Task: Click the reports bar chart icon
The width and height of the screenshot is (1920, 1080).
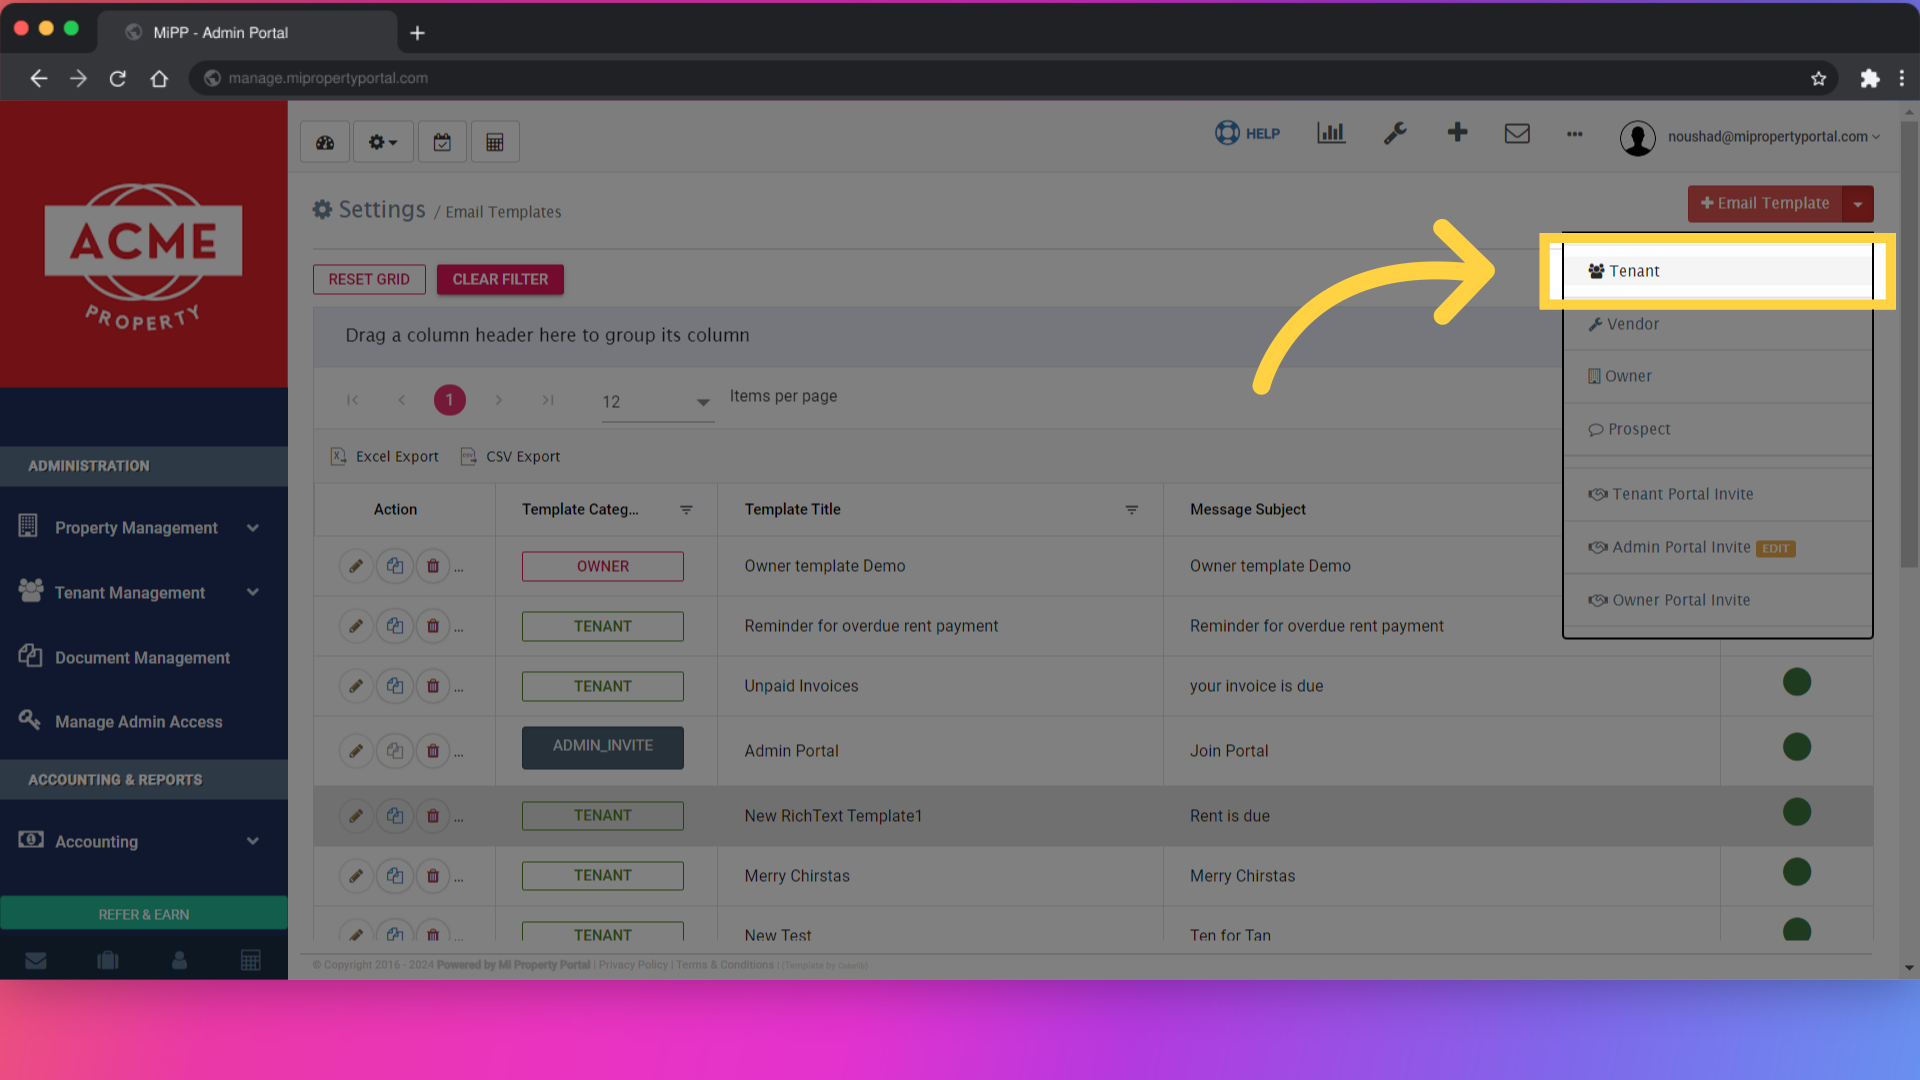Action: pos(1330,133)
